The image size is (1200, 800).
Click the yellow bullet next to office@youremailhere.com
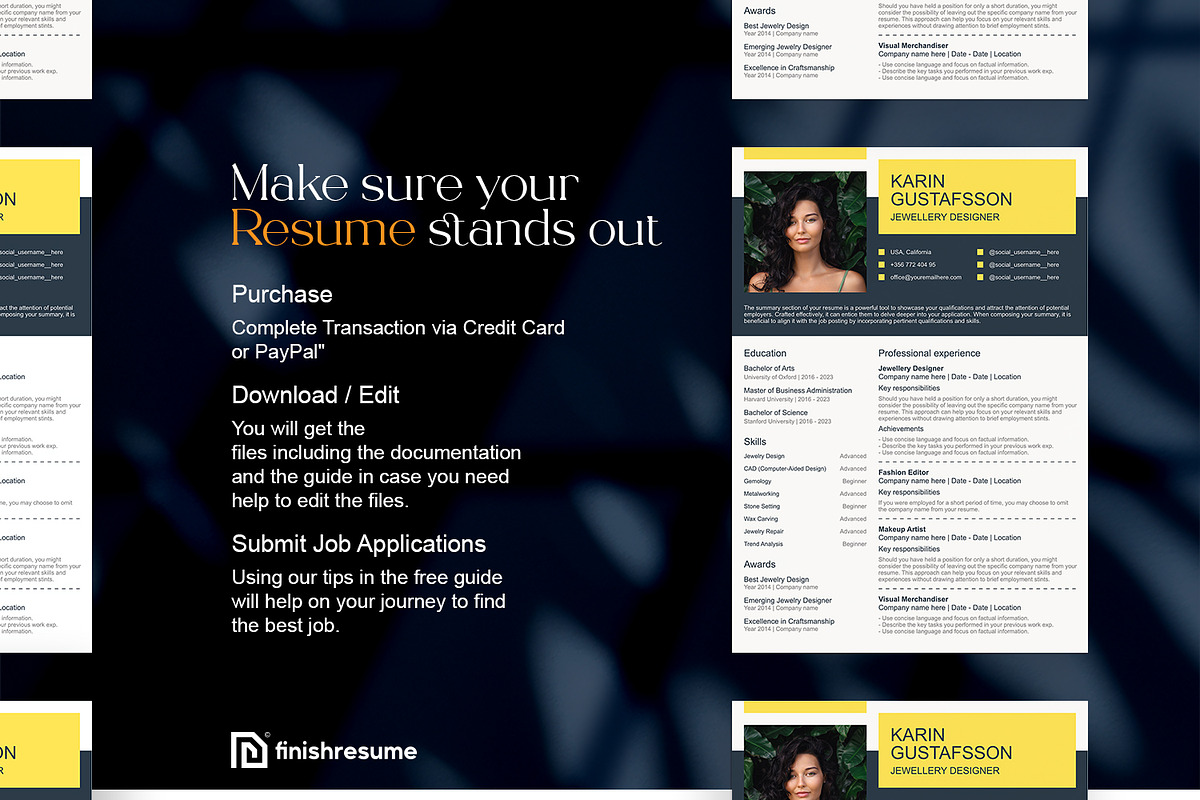[882, 277]
